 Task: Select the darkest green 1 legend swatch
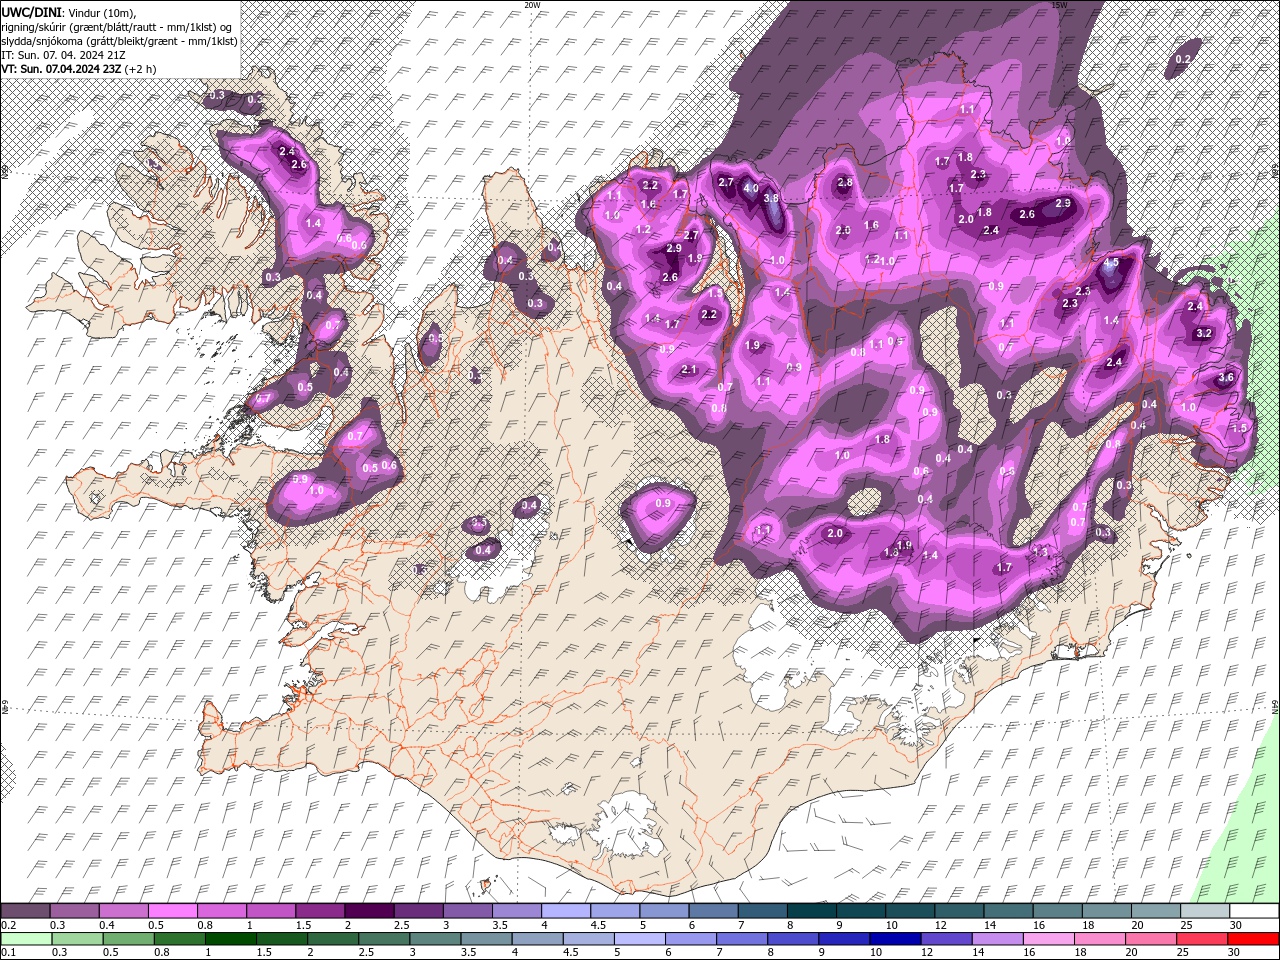230,939
